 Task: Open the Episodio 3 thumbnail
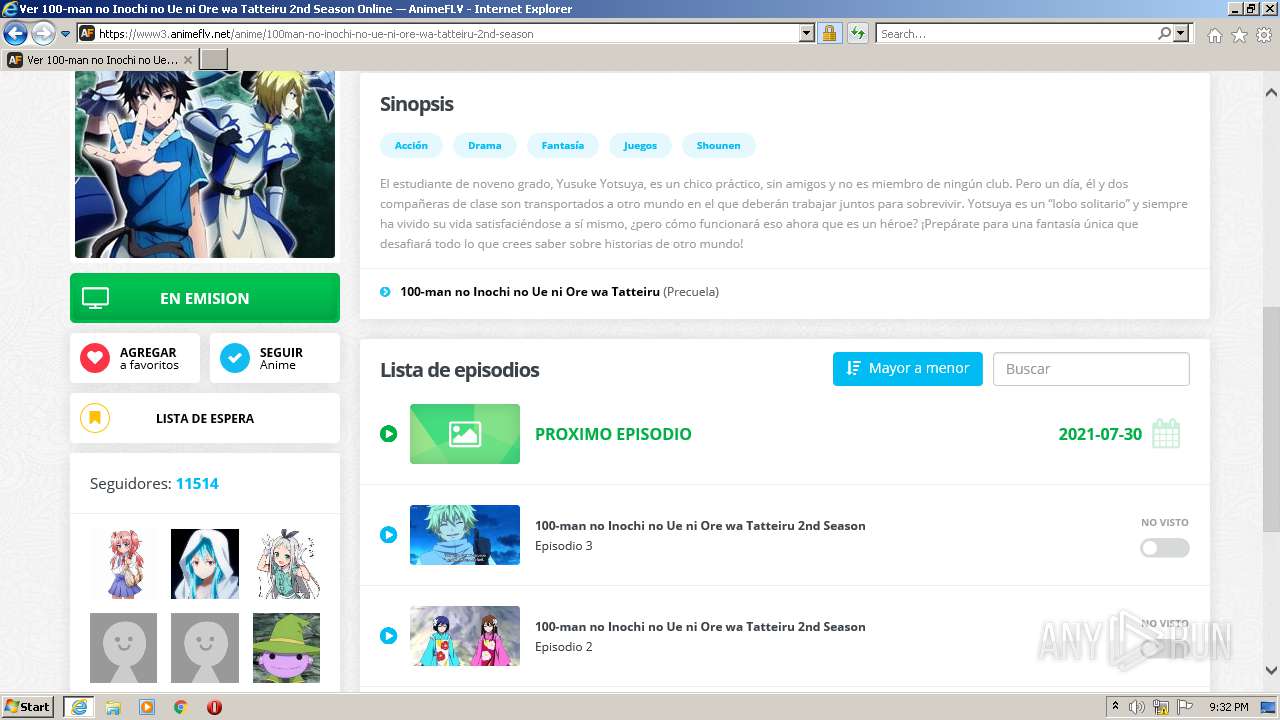click(x=465, y=535)
